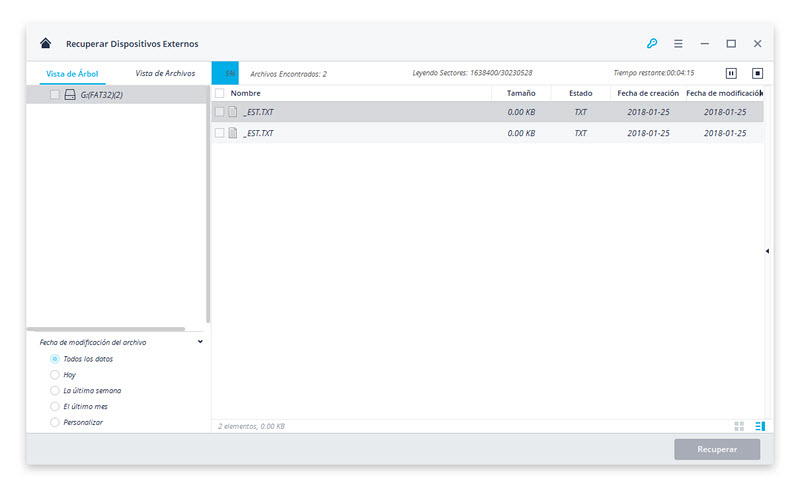Click Tiempo restante 00:04:15 text
The height and width of the screenshot is (493, 800).
654,73
